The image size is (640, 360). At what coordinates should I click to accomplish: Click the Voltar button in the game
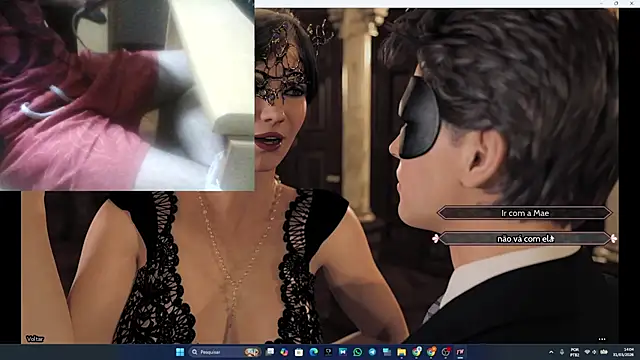(x=35, y=339)
